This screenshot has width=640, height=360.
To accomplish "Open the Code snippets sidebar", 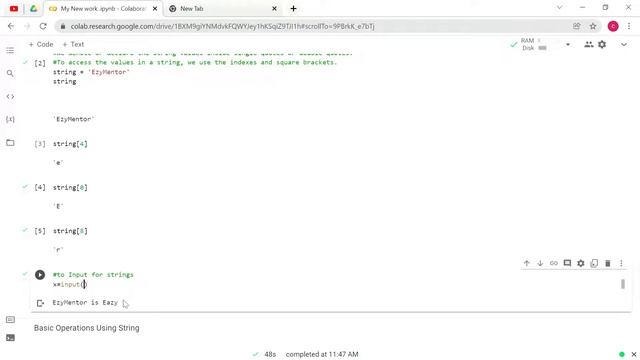I will [10, 96].
